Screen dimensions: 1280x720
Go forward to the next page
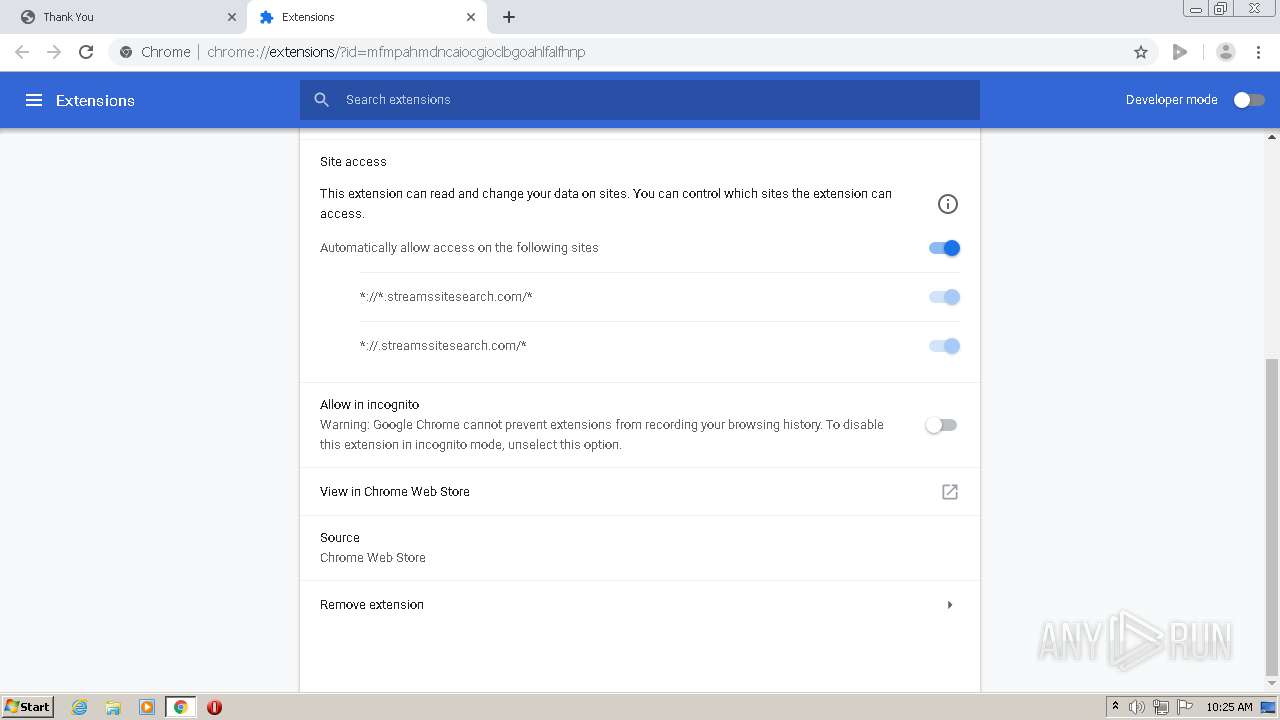(x=54, y=52)
